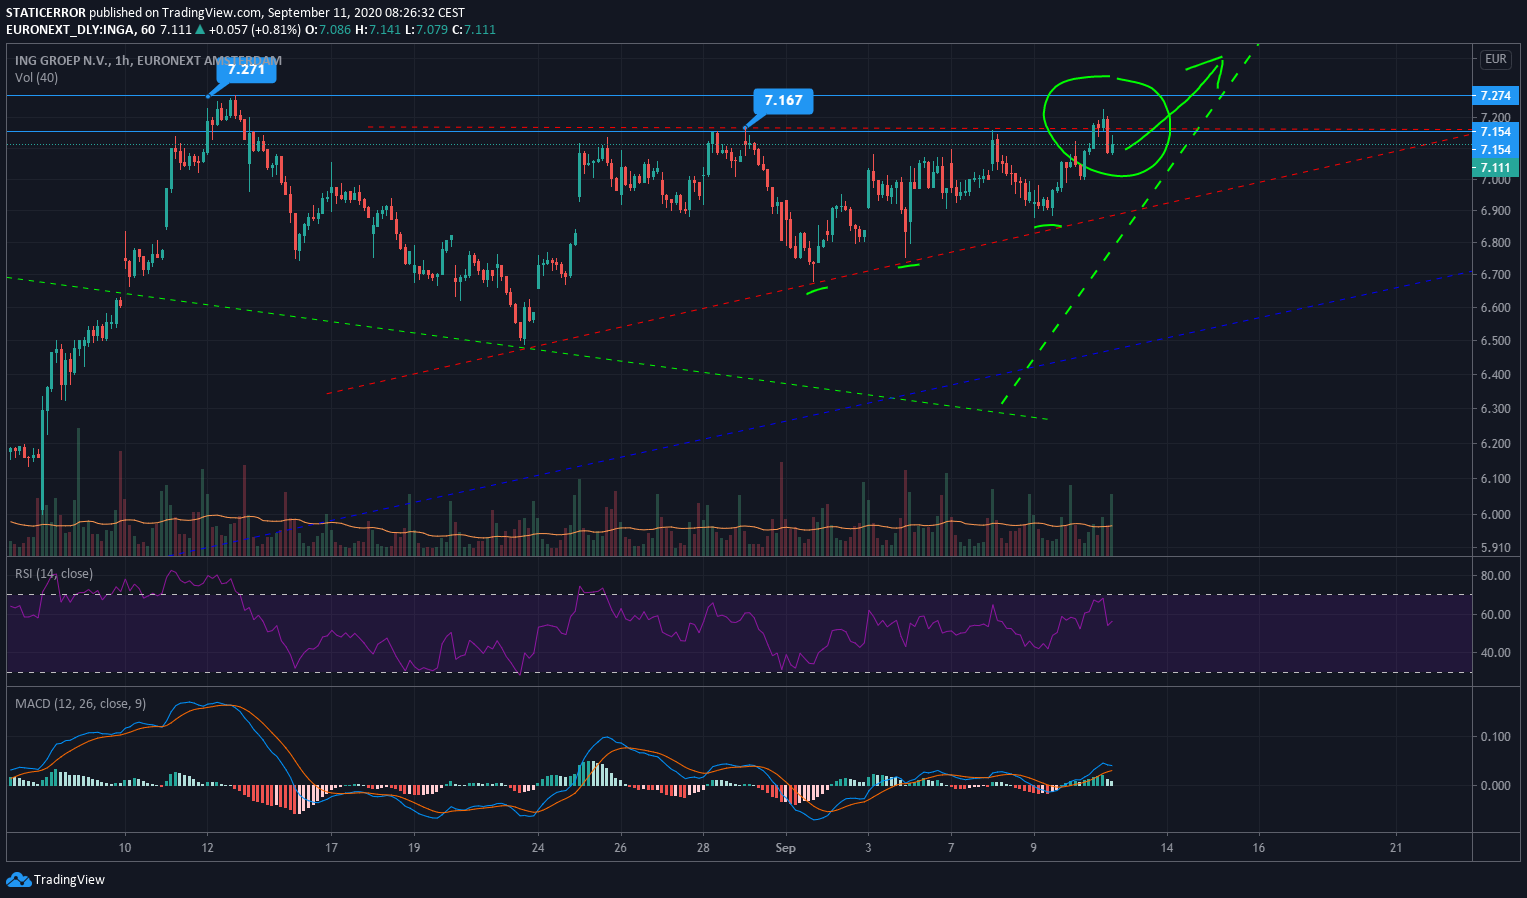Click the 6.100 price axis label
Image resolution: width=1527 pixels, height=898 pixels.
coord(1496,479)
